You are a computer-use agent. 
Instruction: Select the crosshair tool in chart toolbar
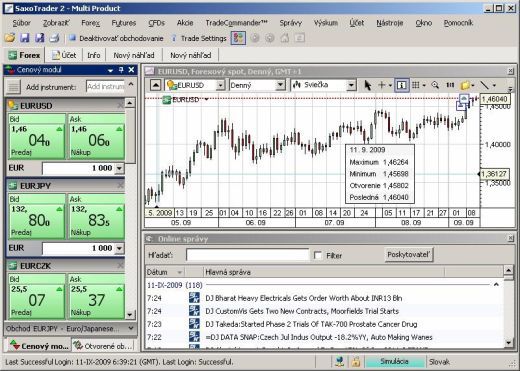[382, 85]
